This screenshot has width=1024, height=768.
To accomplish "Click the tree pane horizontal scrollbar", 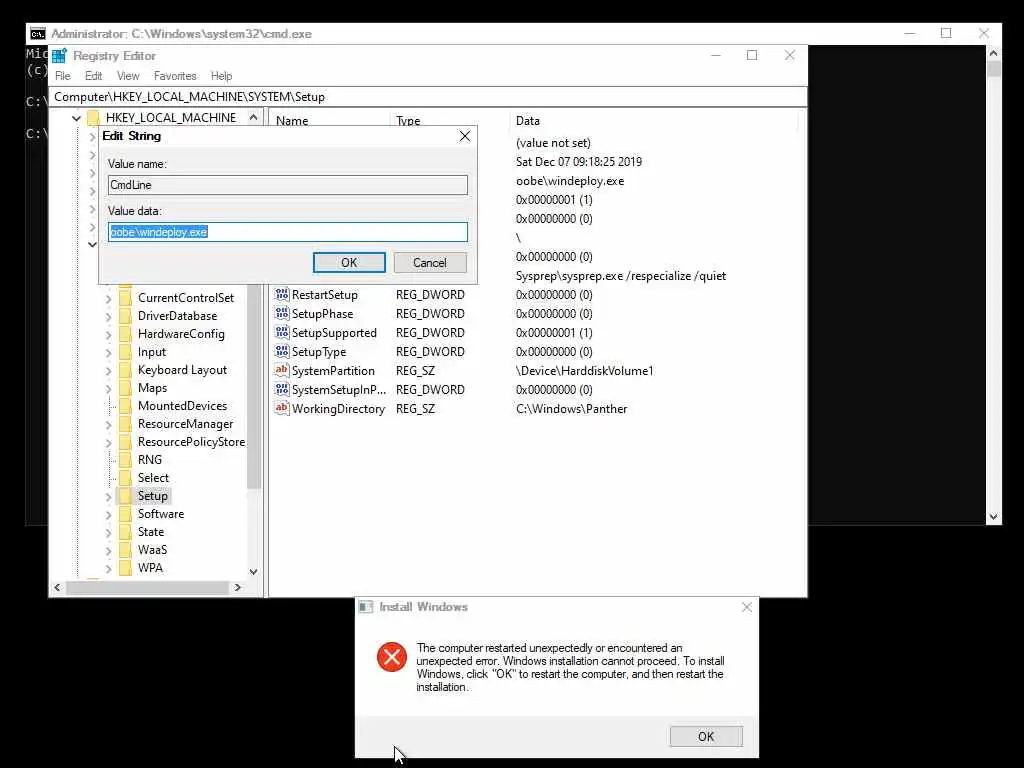I will (x=148, y=587).
